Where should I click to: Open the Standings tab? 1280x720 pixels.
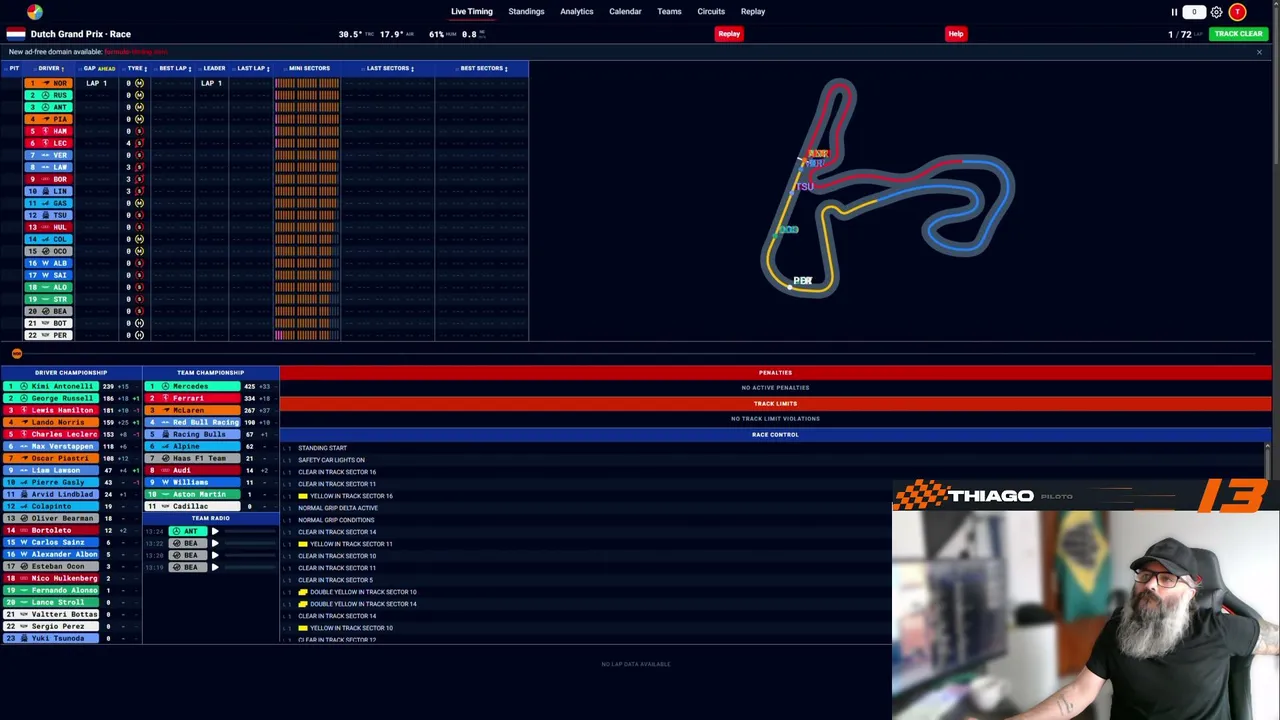(526, 12)
